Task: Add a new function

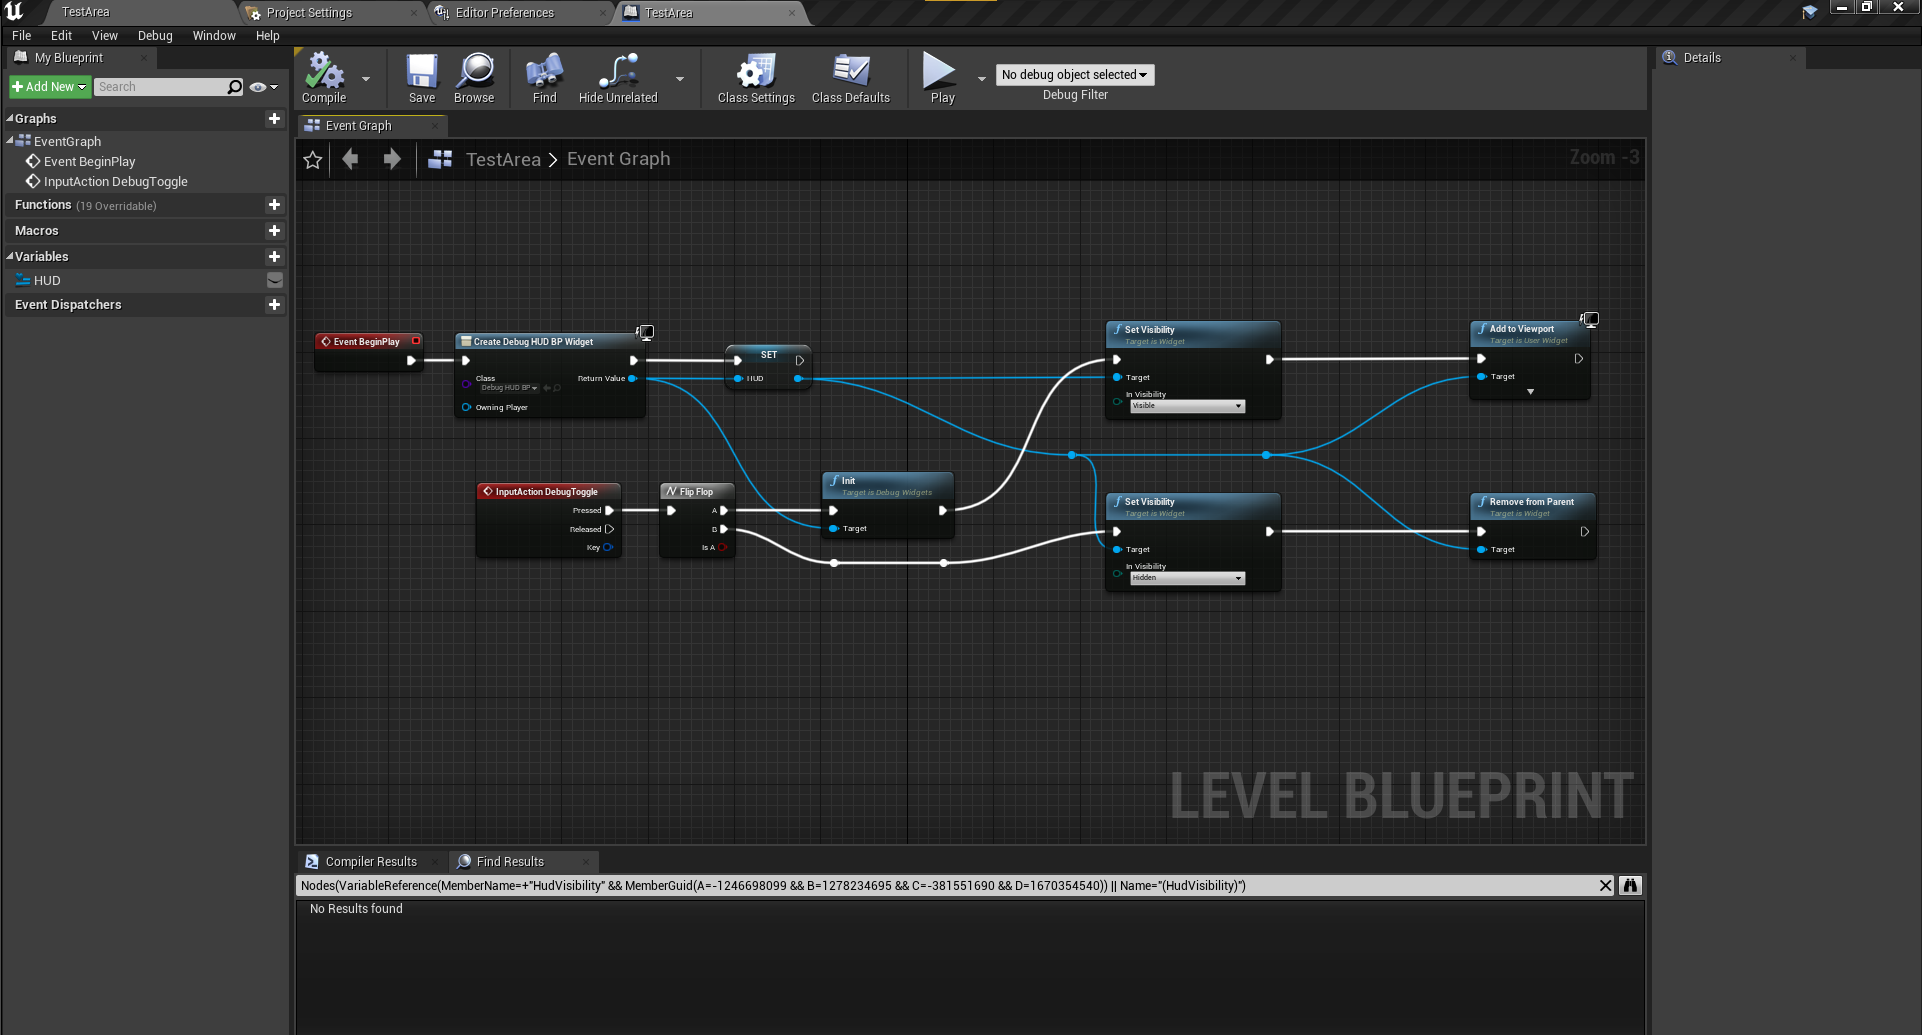Action: click(274, 205)
